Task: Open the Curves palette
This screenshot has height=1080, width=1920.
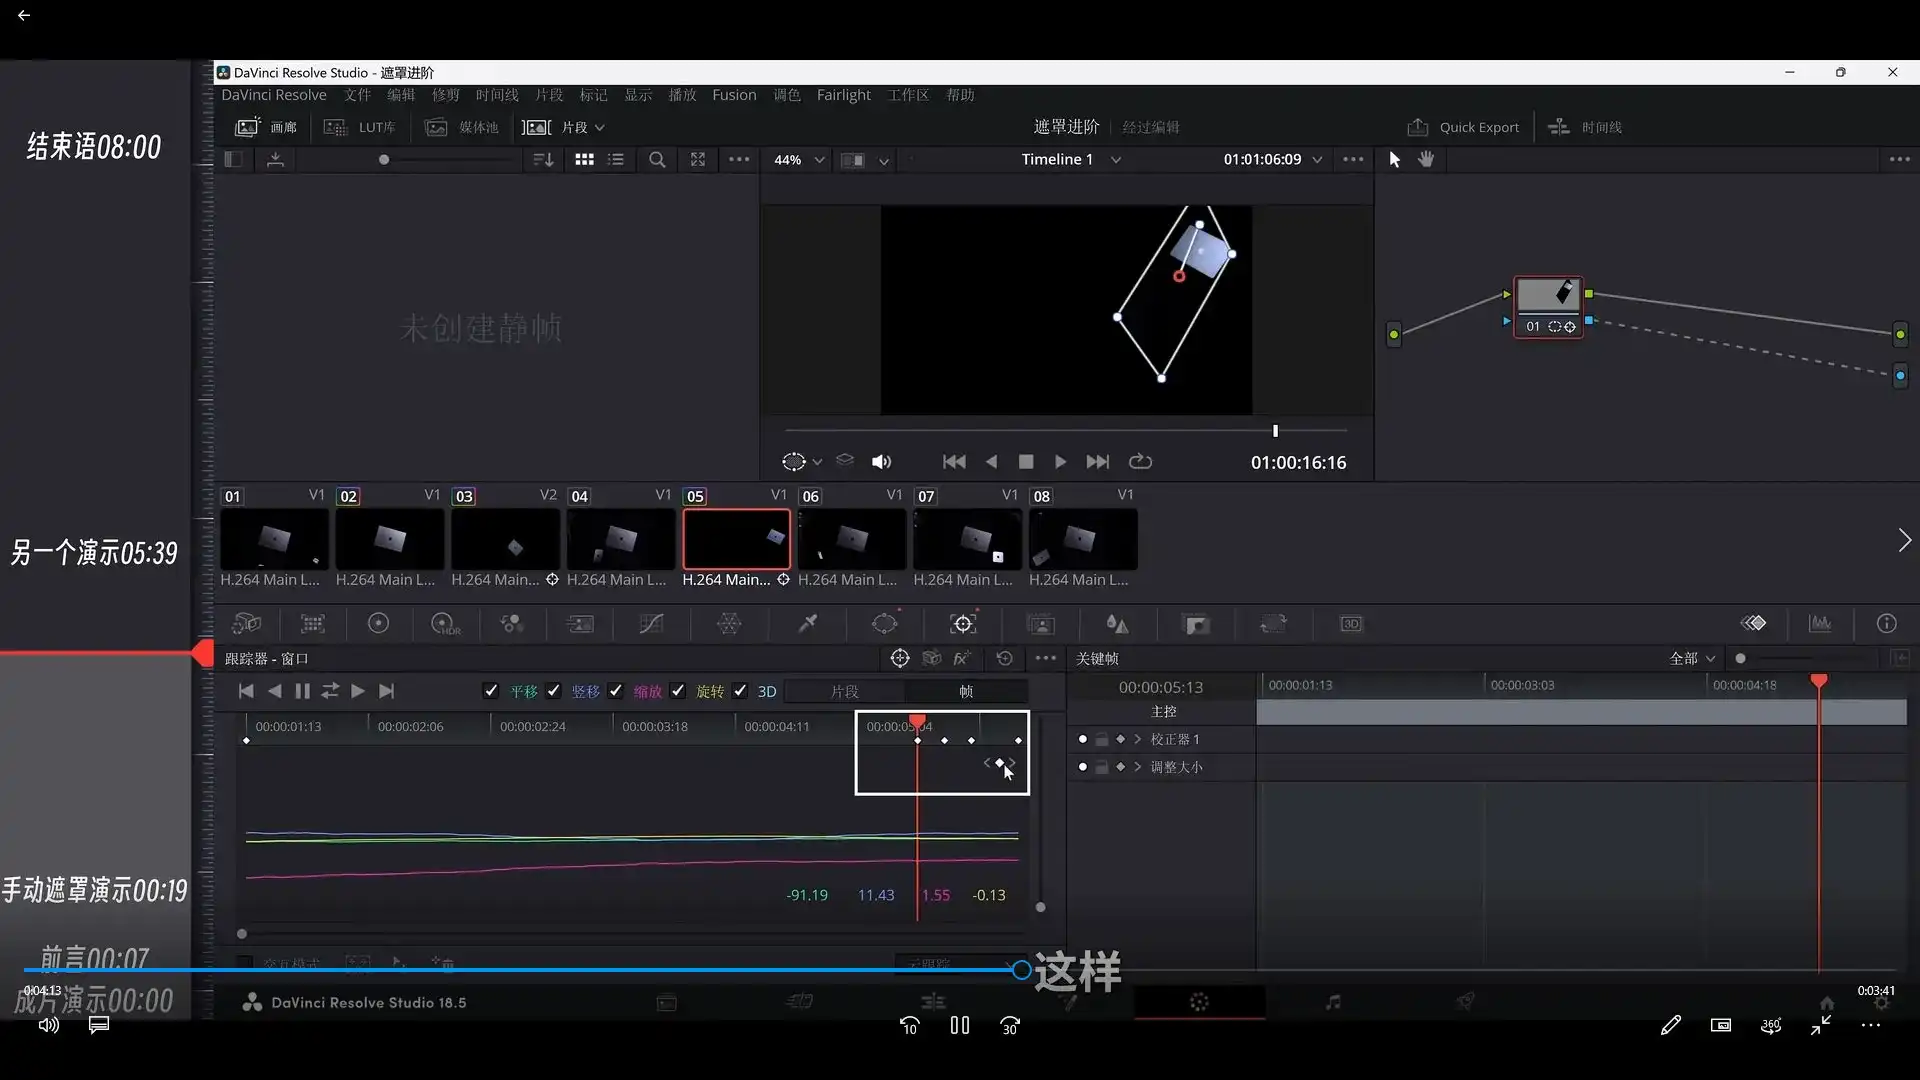Action: click(652, 623)
